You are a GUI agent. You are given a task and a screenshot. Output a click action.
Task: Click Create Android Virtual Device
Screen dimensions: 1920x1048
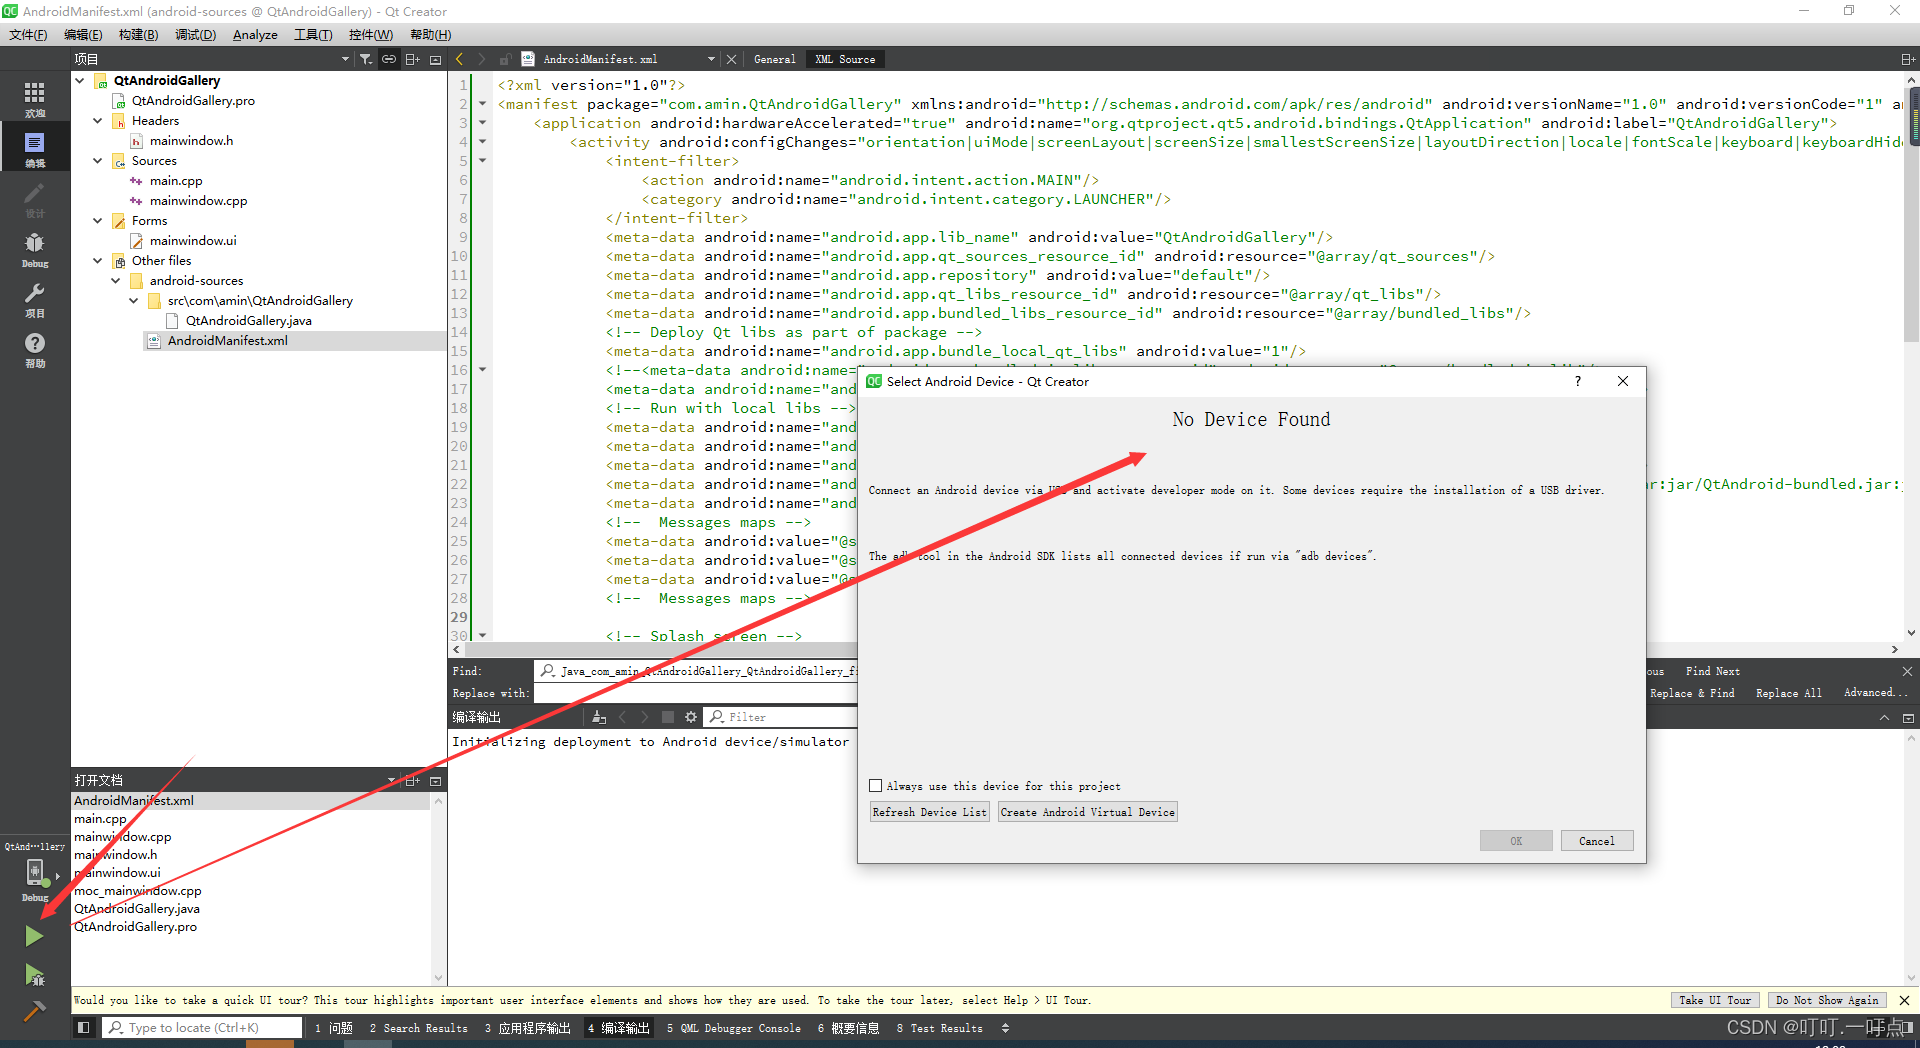point(1087,812)
